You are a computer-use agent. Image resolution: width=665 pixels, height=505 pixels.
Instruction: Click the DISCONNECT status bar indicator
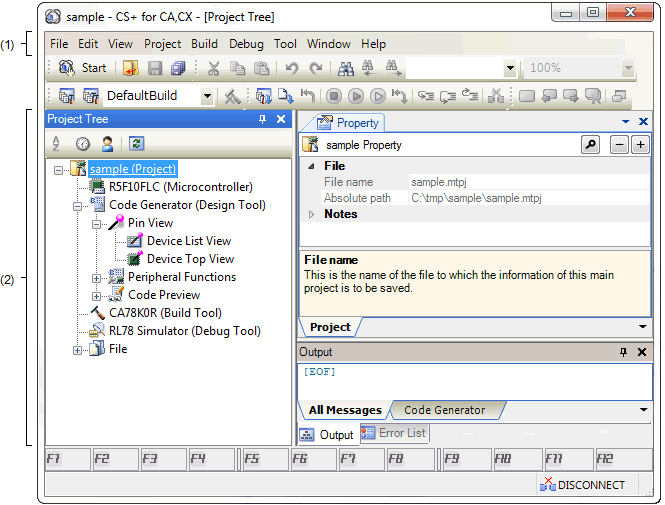pos(582,485)
